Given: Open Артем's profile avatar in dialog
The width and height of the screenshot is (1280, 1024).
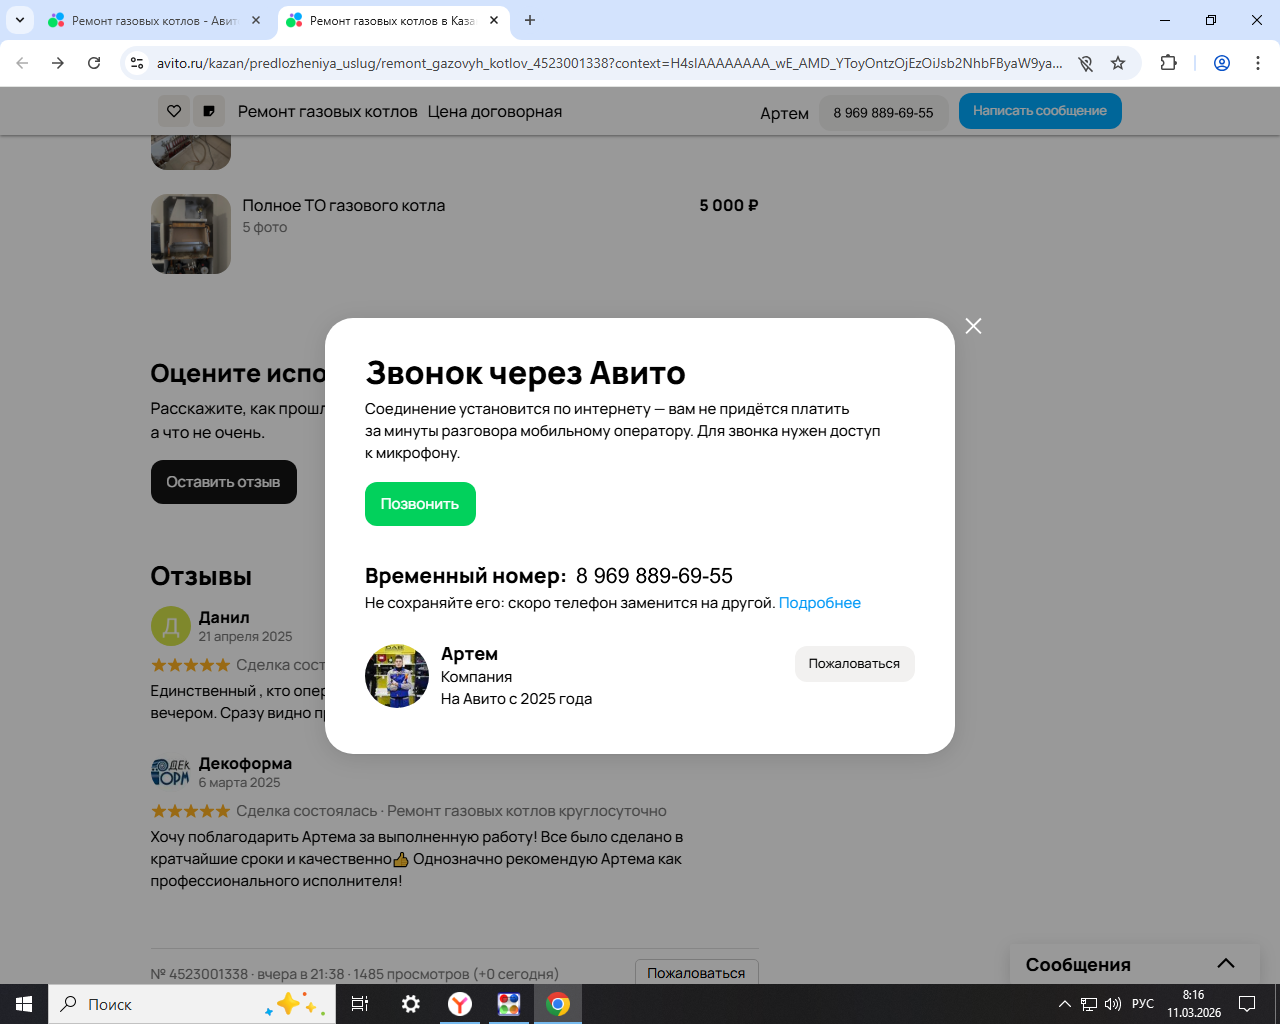Looking at the screenshot, I should pos(397,676).
